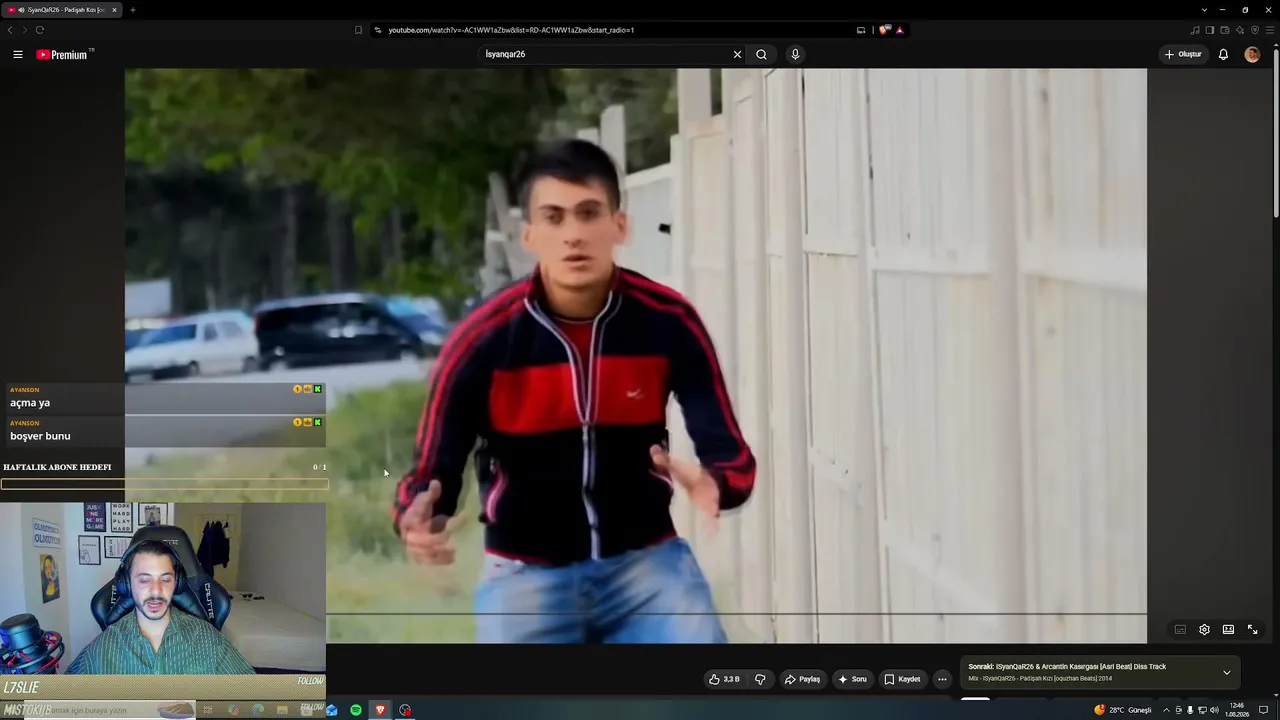Viewport: 1280px width, 720px height.
Task: Open the Brave Wallet toolbar icon
Action: 1225,30
